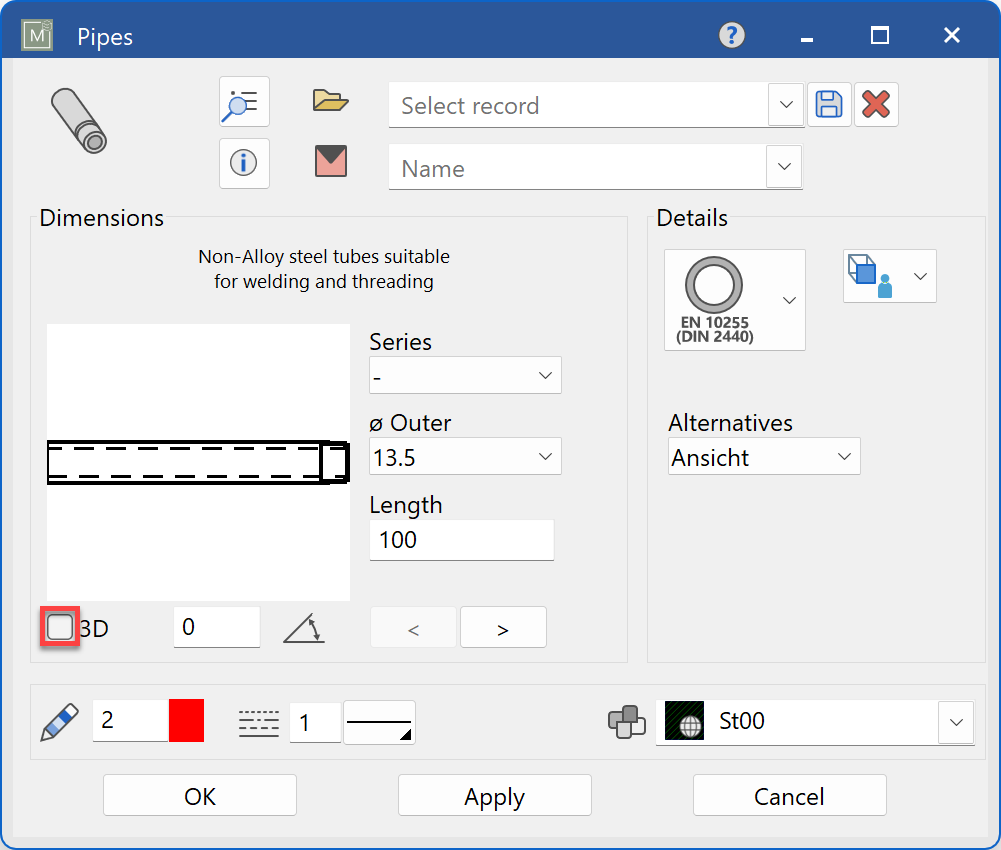Open the Outer diameter 13.5 dropdown

[x=465, y=457]
